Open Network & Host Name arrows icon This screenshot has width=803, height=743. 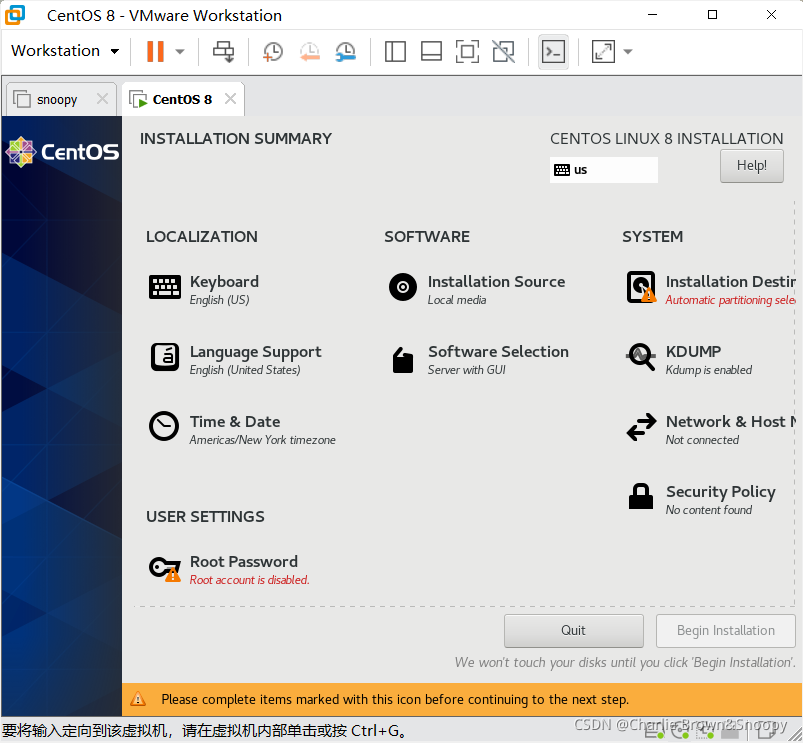point(641,427)
